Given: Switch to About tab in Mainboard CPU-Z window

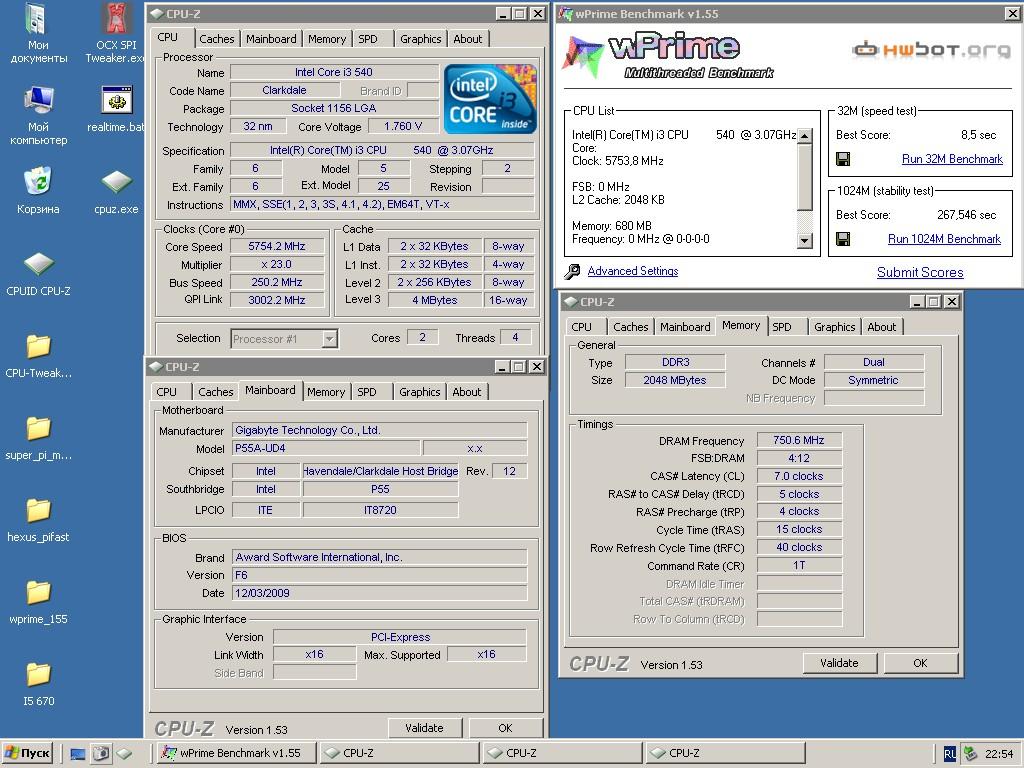Looking at the screenshot, I should pyautogui.click(x=467, y=392).
